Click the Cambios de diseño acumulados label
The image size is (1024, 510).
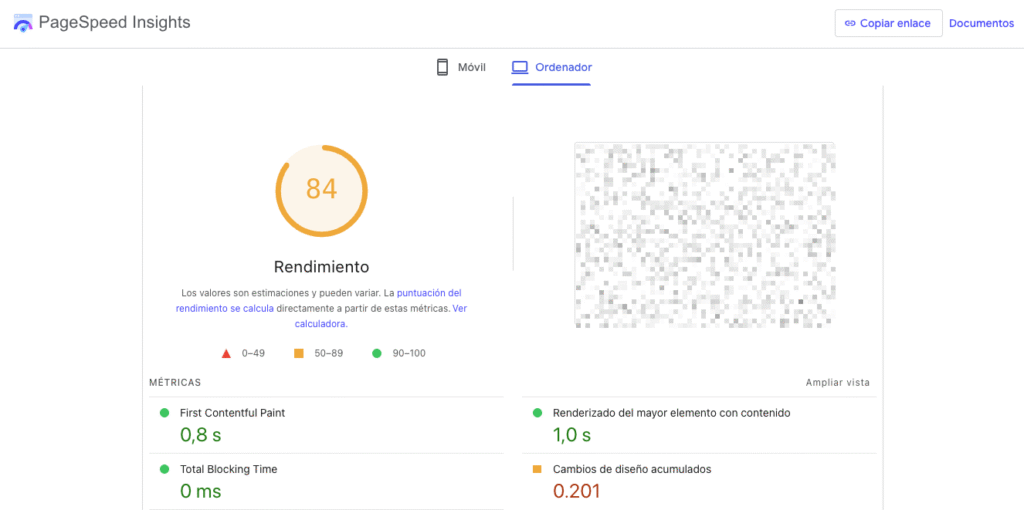(632, 470)
